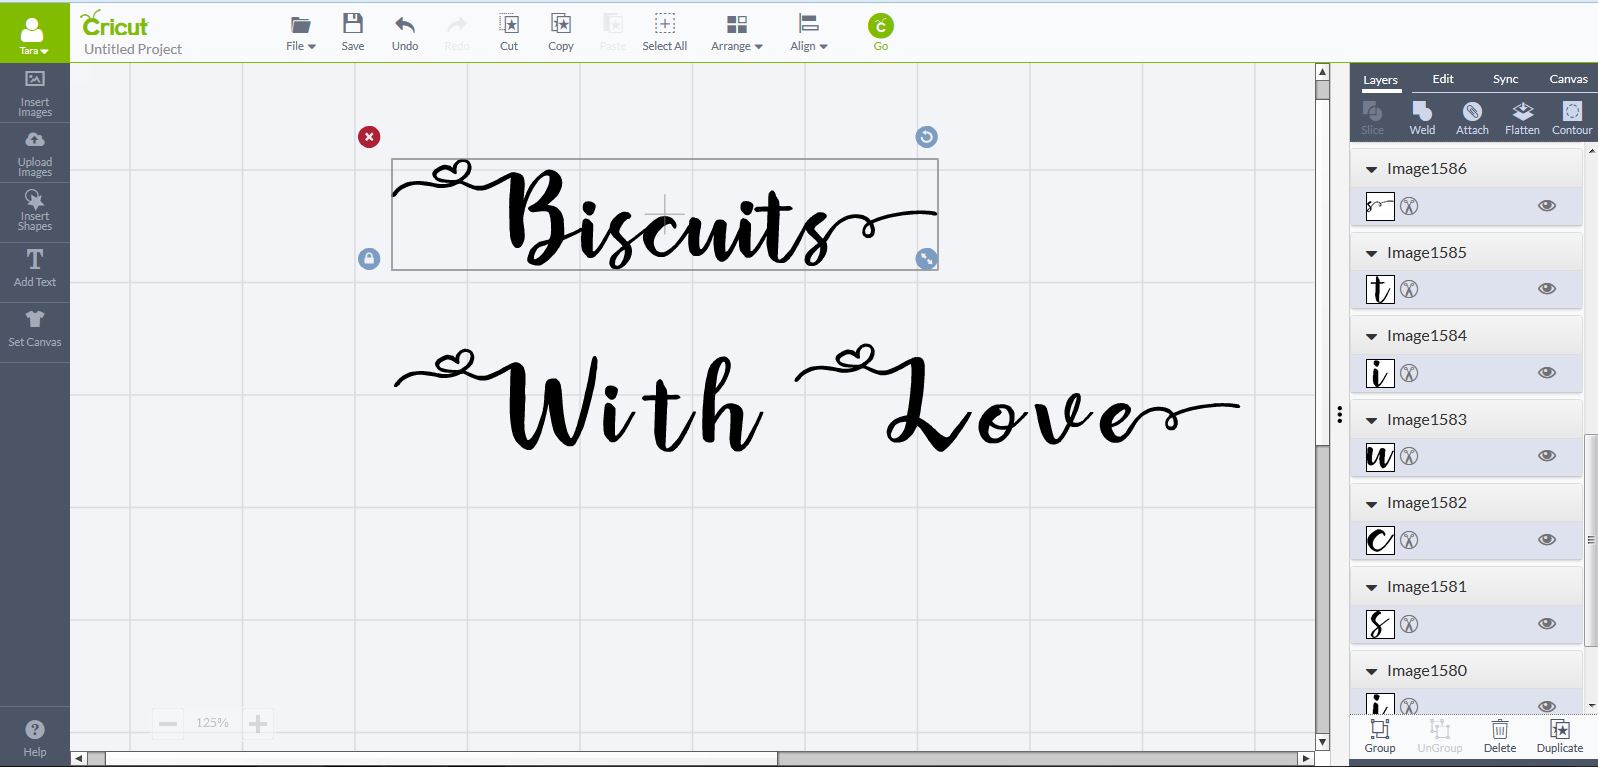The image size is (1598, 767).
Task: Click the lock aspect ratio handle
Action: click(369, 259)
